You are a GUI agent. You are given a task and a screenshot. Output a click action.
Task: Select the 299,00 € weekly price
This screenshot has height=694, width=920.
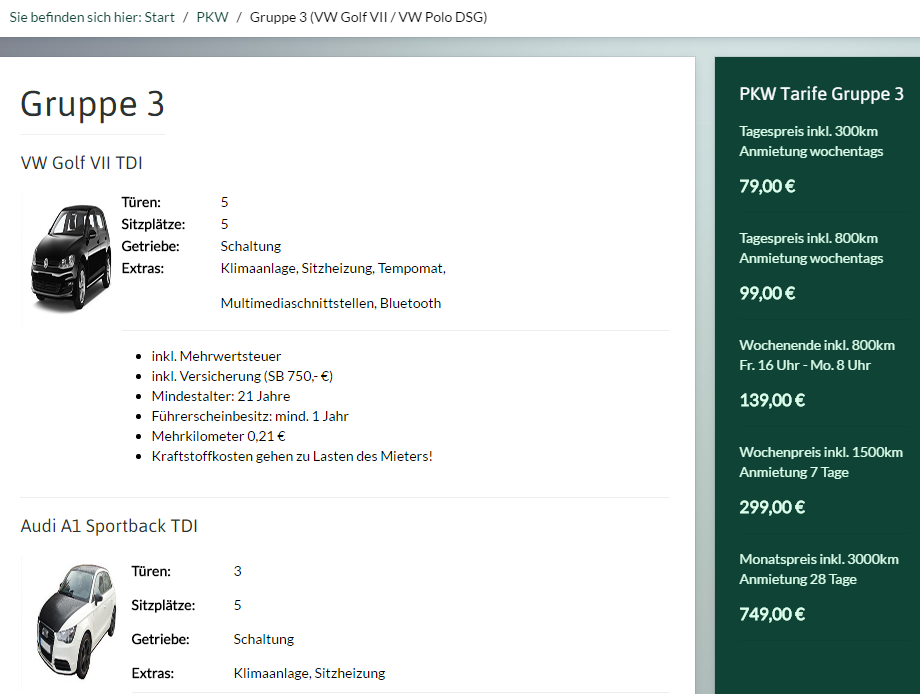tap(772, 507)
